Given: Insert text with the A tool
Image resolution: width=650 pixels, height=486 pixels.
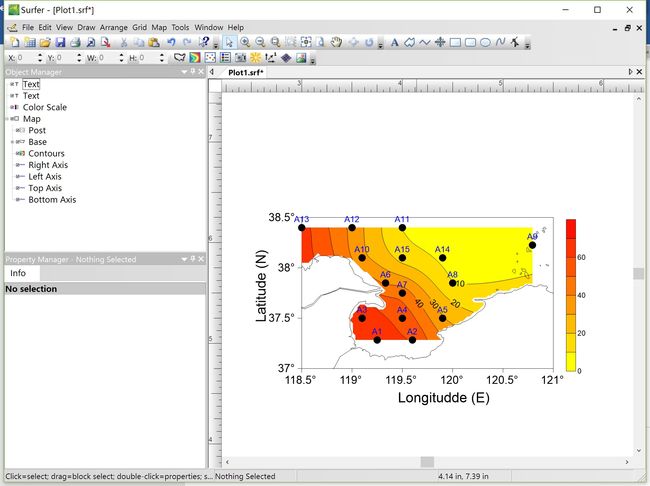Looking at the screenshot, I should 395,42.
